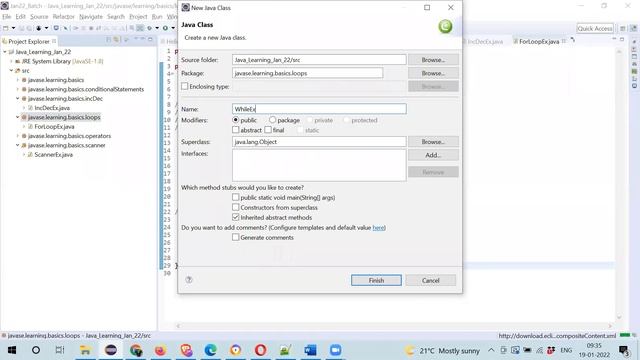Image resolution: width=640 pixels, height=360 pixels.
Task: Collapse the src folder node
Action: tap(11, 71)
